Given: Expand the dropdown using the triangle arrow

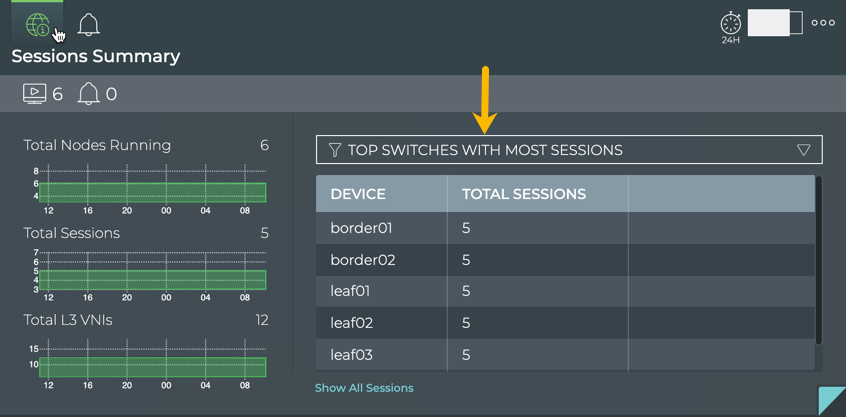Looking at the screenshot, I should pyautogui.click(x=803, y=150).
